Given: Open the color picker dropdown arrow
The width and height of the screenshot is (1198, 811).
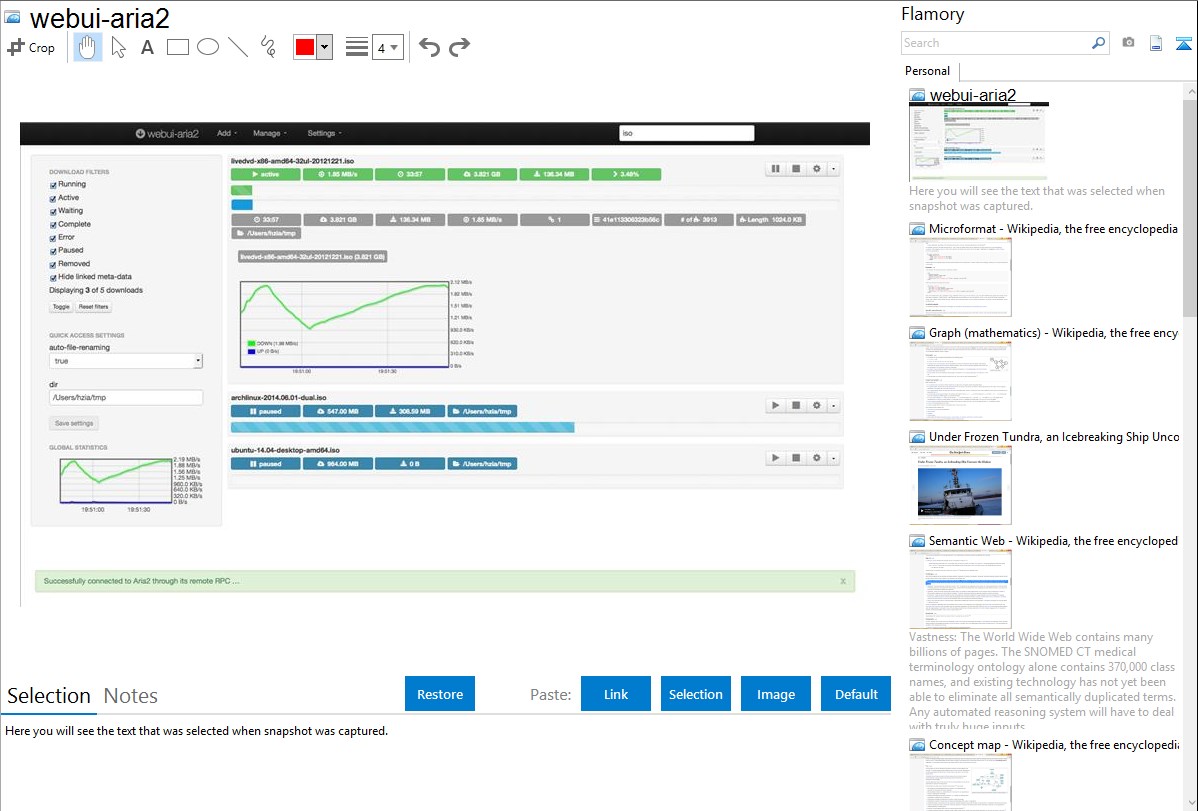Looking at the screenshot, I should point(325,47).
